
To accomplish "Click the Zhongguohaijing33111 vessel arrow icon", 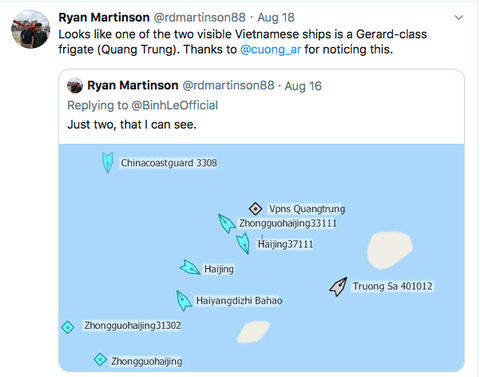I will [x=227, y=223].
